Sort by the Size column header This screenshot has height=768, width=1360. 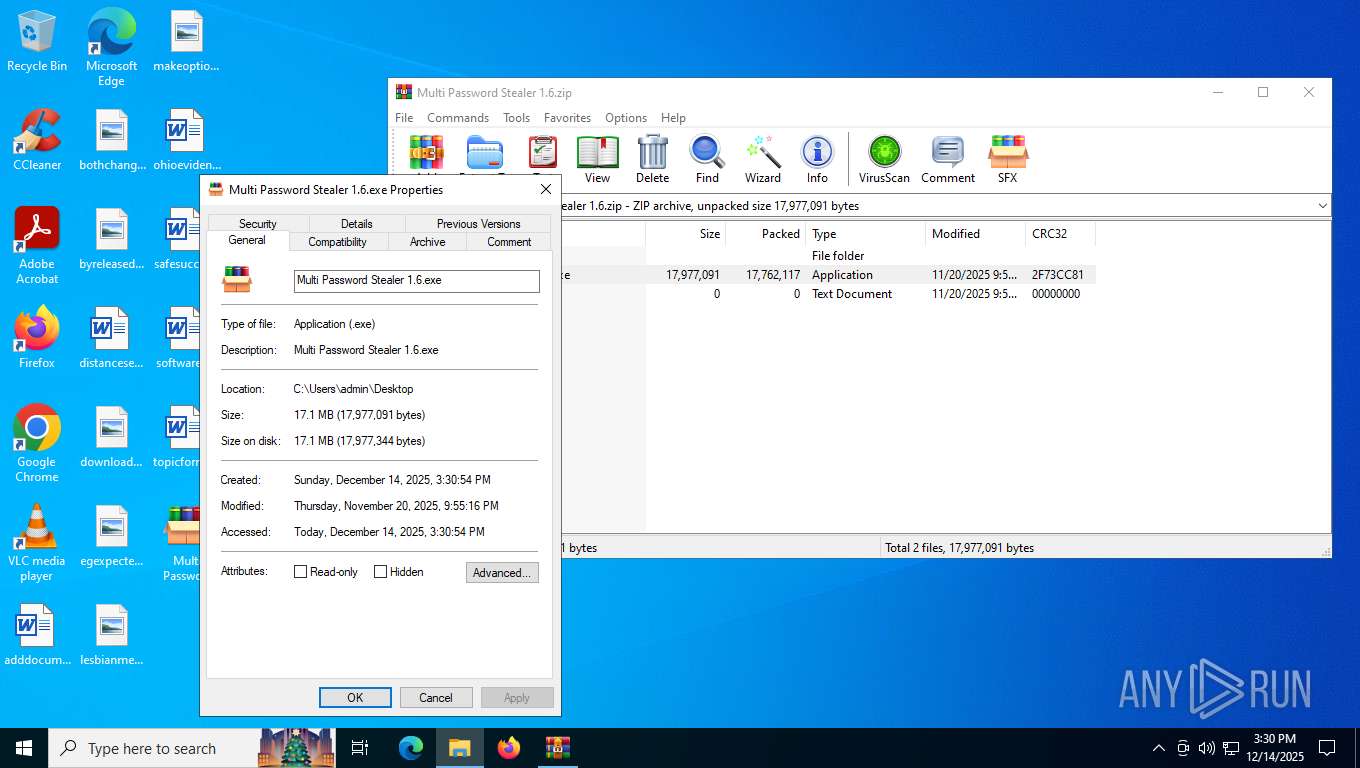tap(685, 234)
